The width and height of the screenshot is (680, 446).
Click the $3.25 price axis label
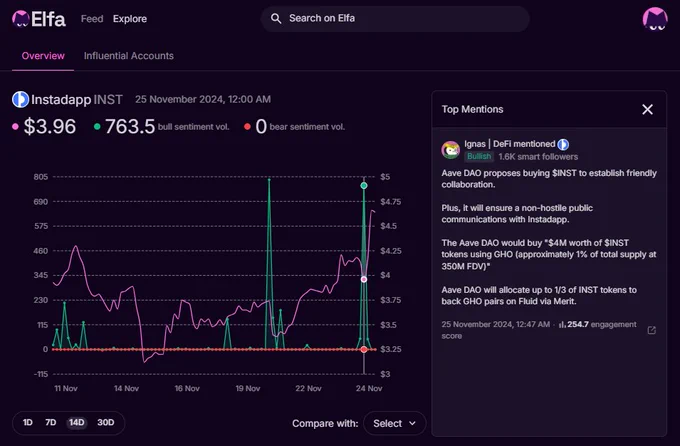click(390, 349)
